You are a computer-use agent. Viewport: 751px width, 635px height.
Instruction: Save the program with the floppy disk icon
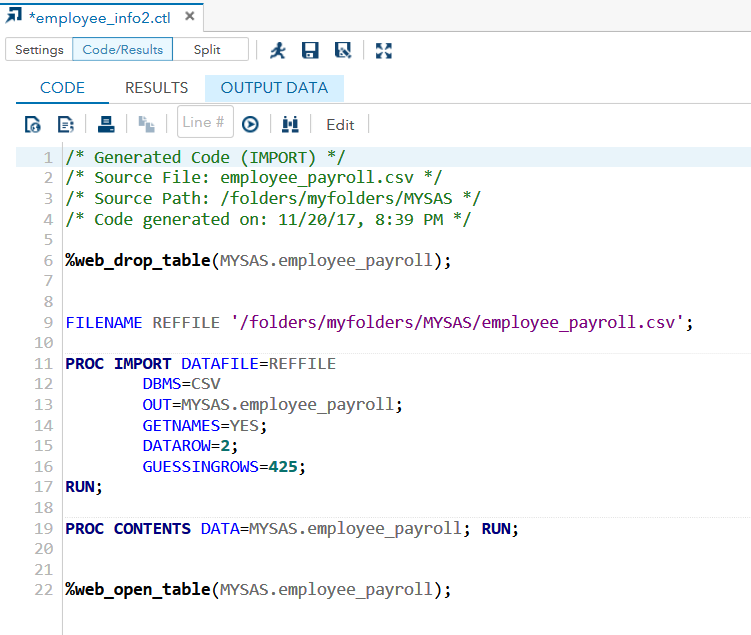(310, 50)
